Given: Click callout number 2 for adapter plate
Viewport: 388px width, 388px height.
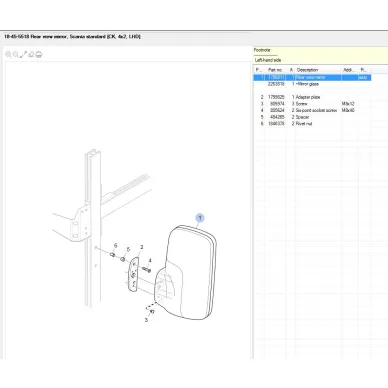Looking at the screenshot, I should click(x=142, y=247).
